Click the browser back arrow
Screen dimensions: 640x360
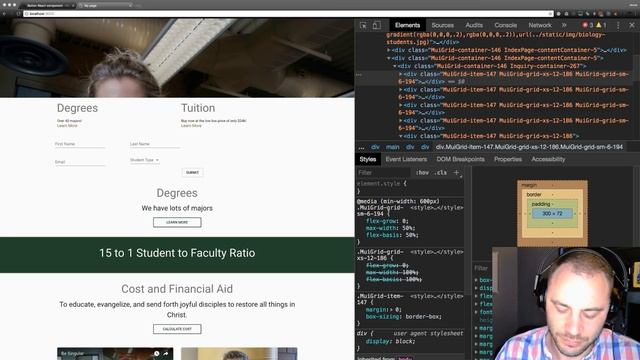tap(4, 14)
